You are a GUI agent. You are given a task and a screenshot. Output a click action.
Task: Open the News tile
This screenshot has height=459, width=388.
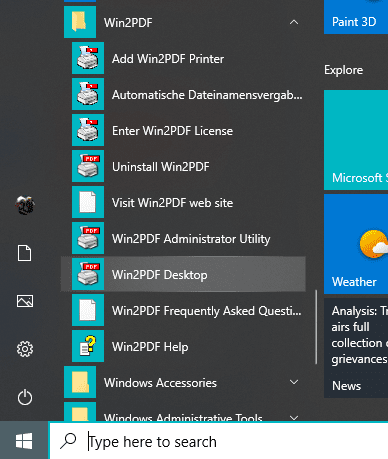pos(356,348)
